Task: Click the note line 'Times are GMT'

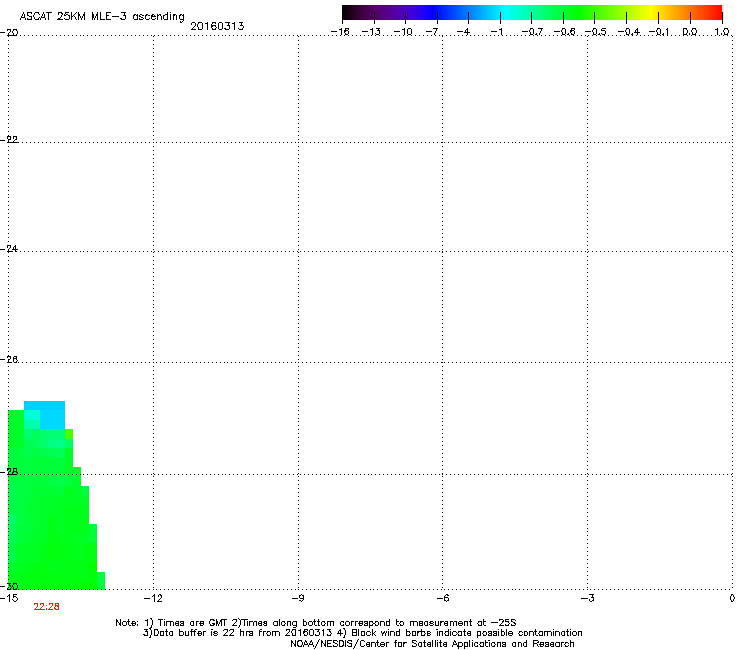Action: point(187,623)
